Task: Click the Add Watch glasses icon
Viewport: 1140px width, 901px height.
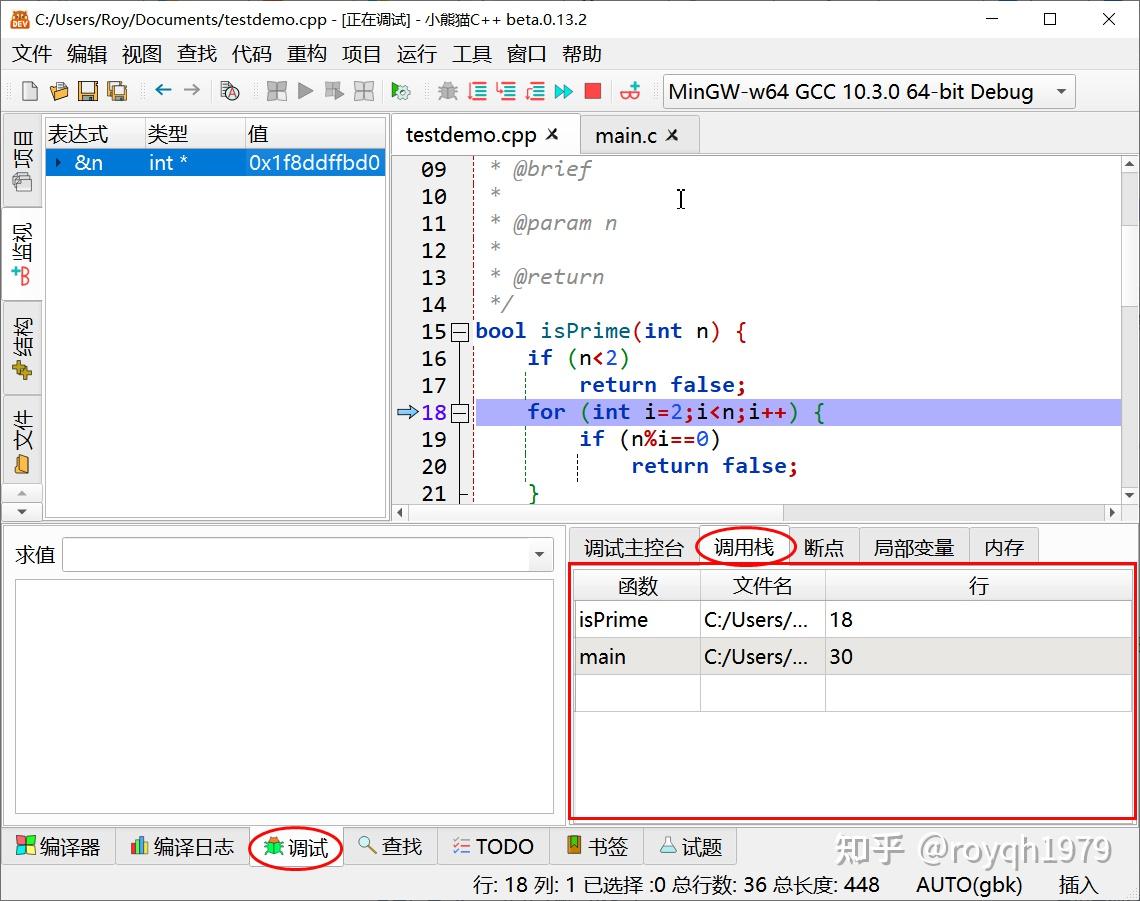Action: coord(630,91)
